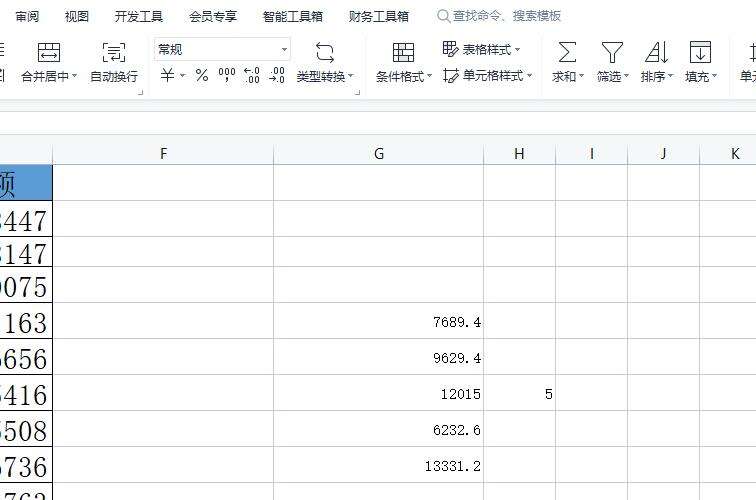
Task: Open number group dialog launcher
Action: [x=358, y=92]
